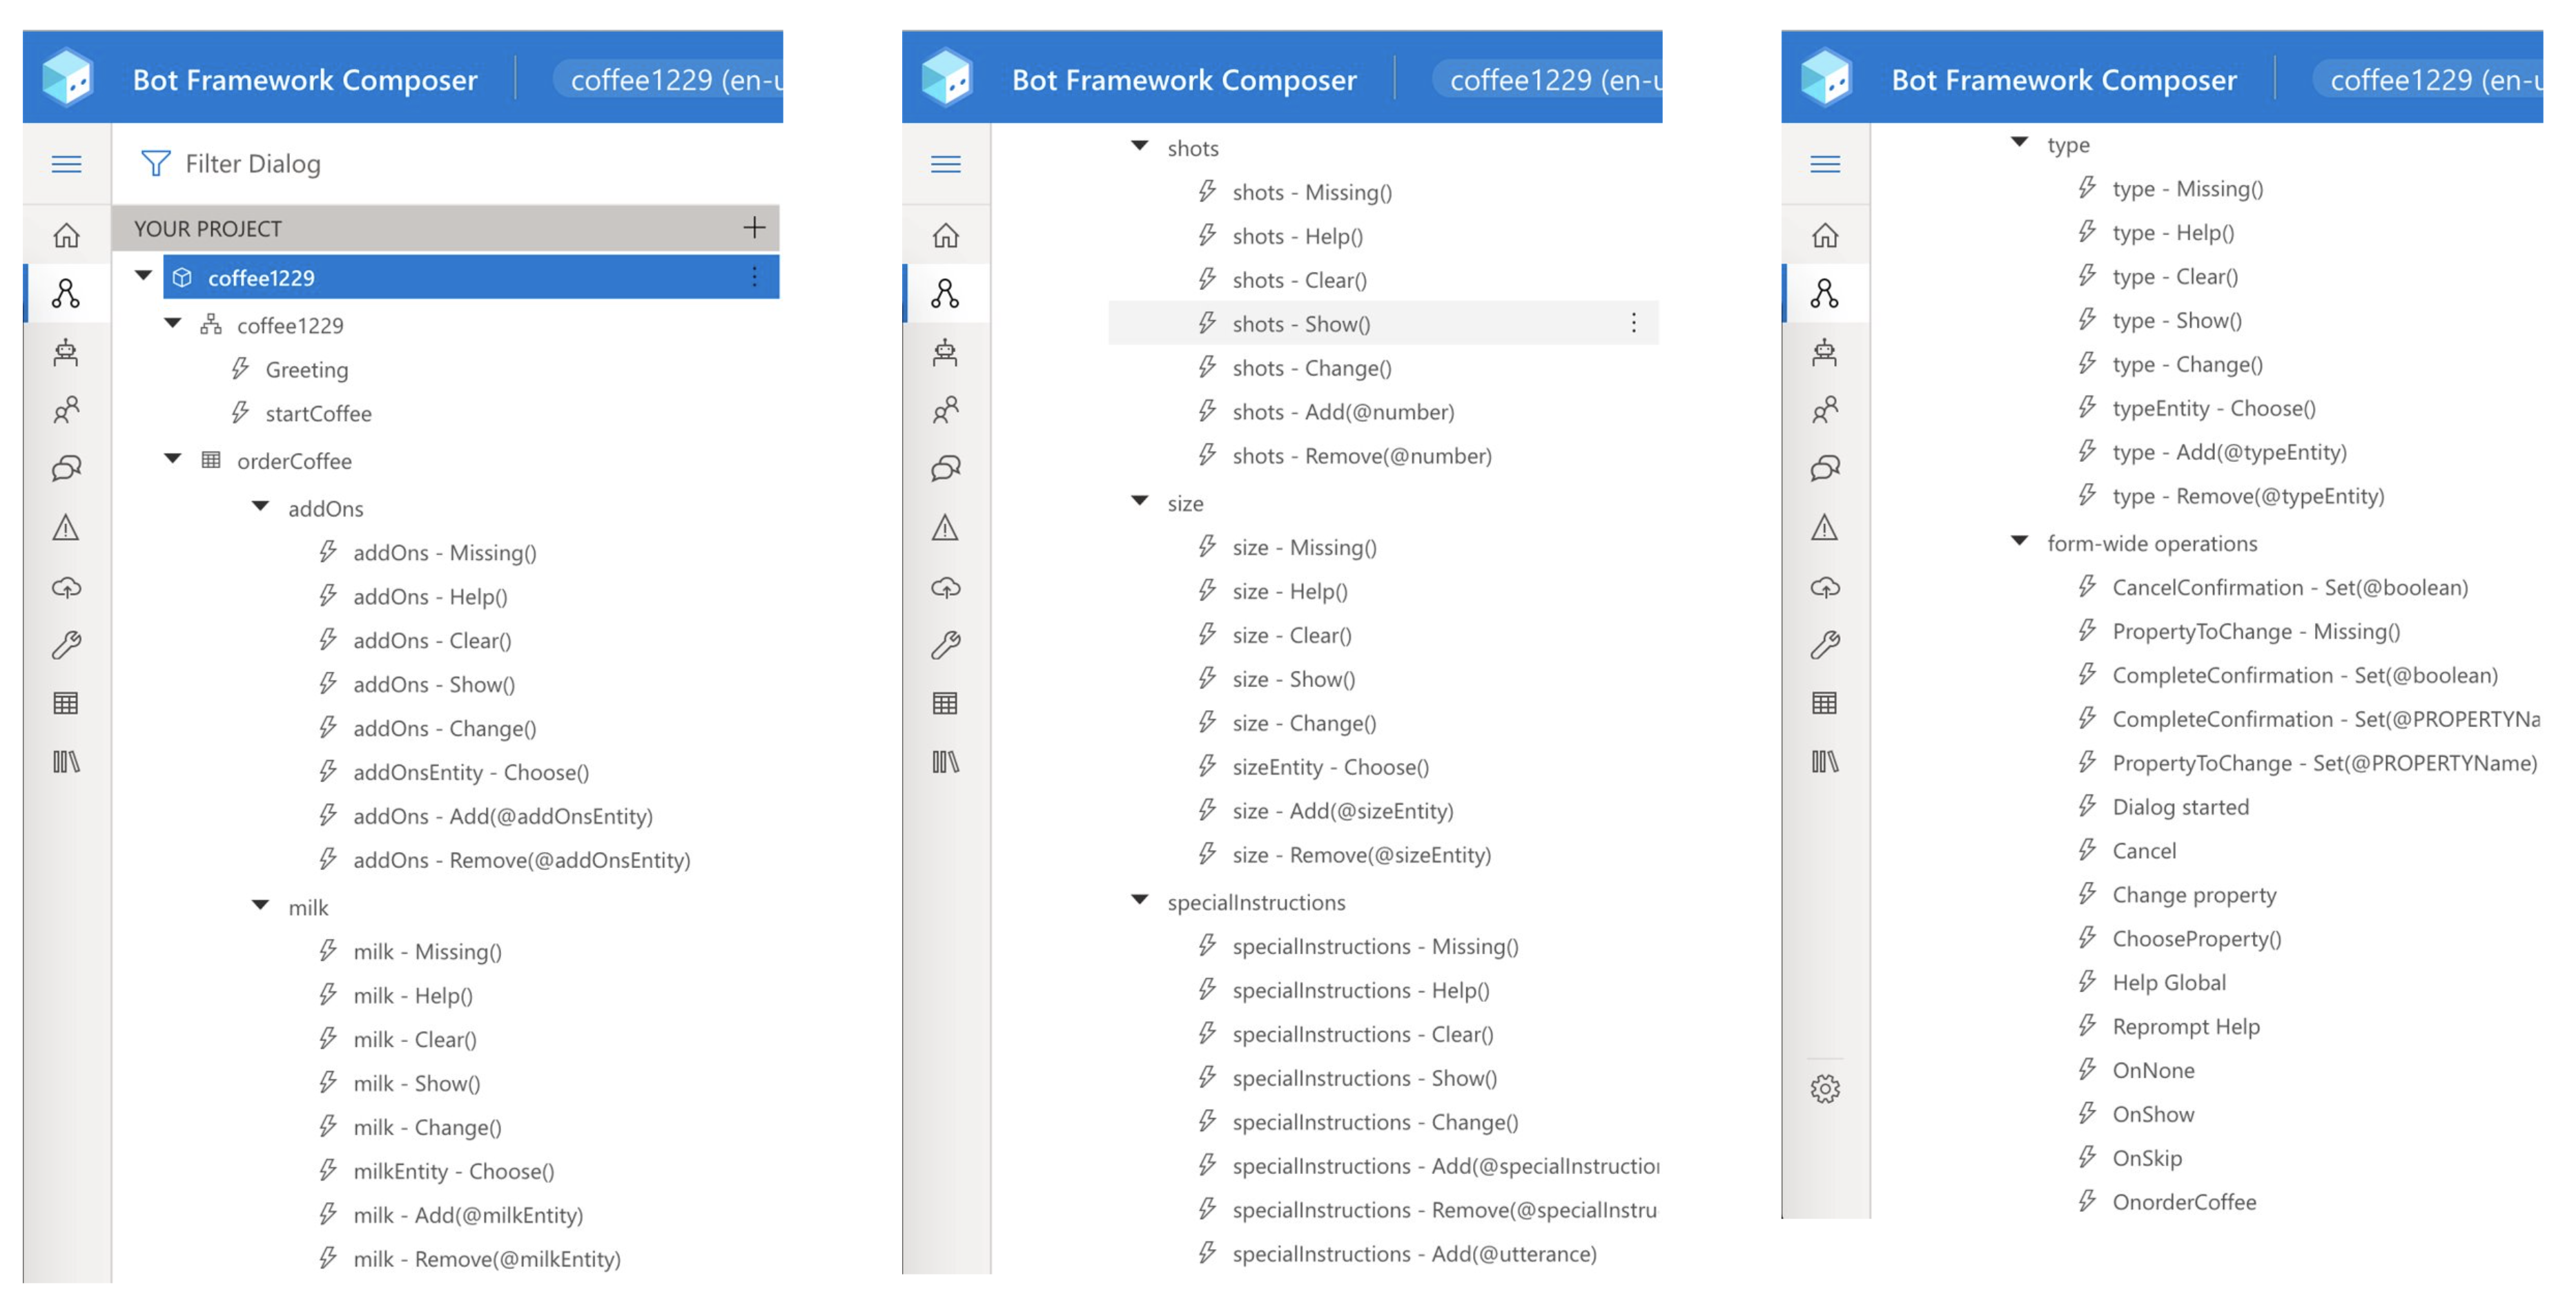Open the three-dot menu on shots - Show()
This screenshot has width=2576, height=1305.
click(x=1634, y=323)
